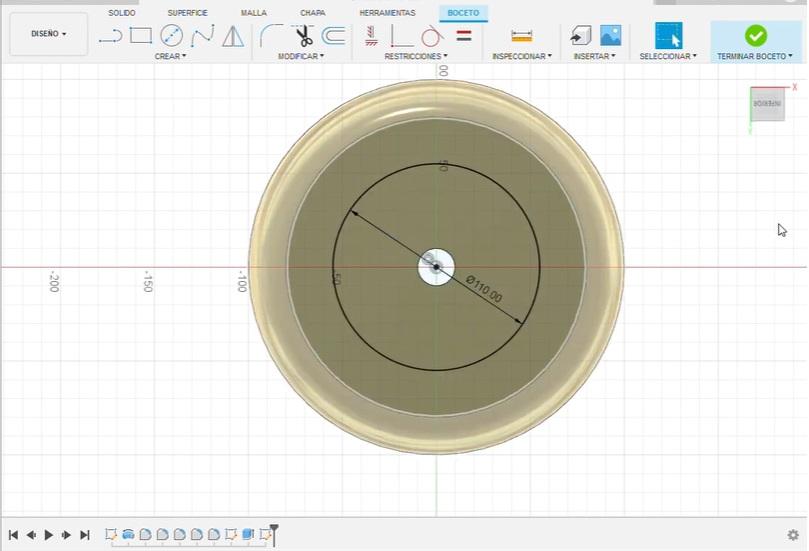The image size is (809, 551).
Task: Select the Trim scissors tool
Action: tap(303, 36)
